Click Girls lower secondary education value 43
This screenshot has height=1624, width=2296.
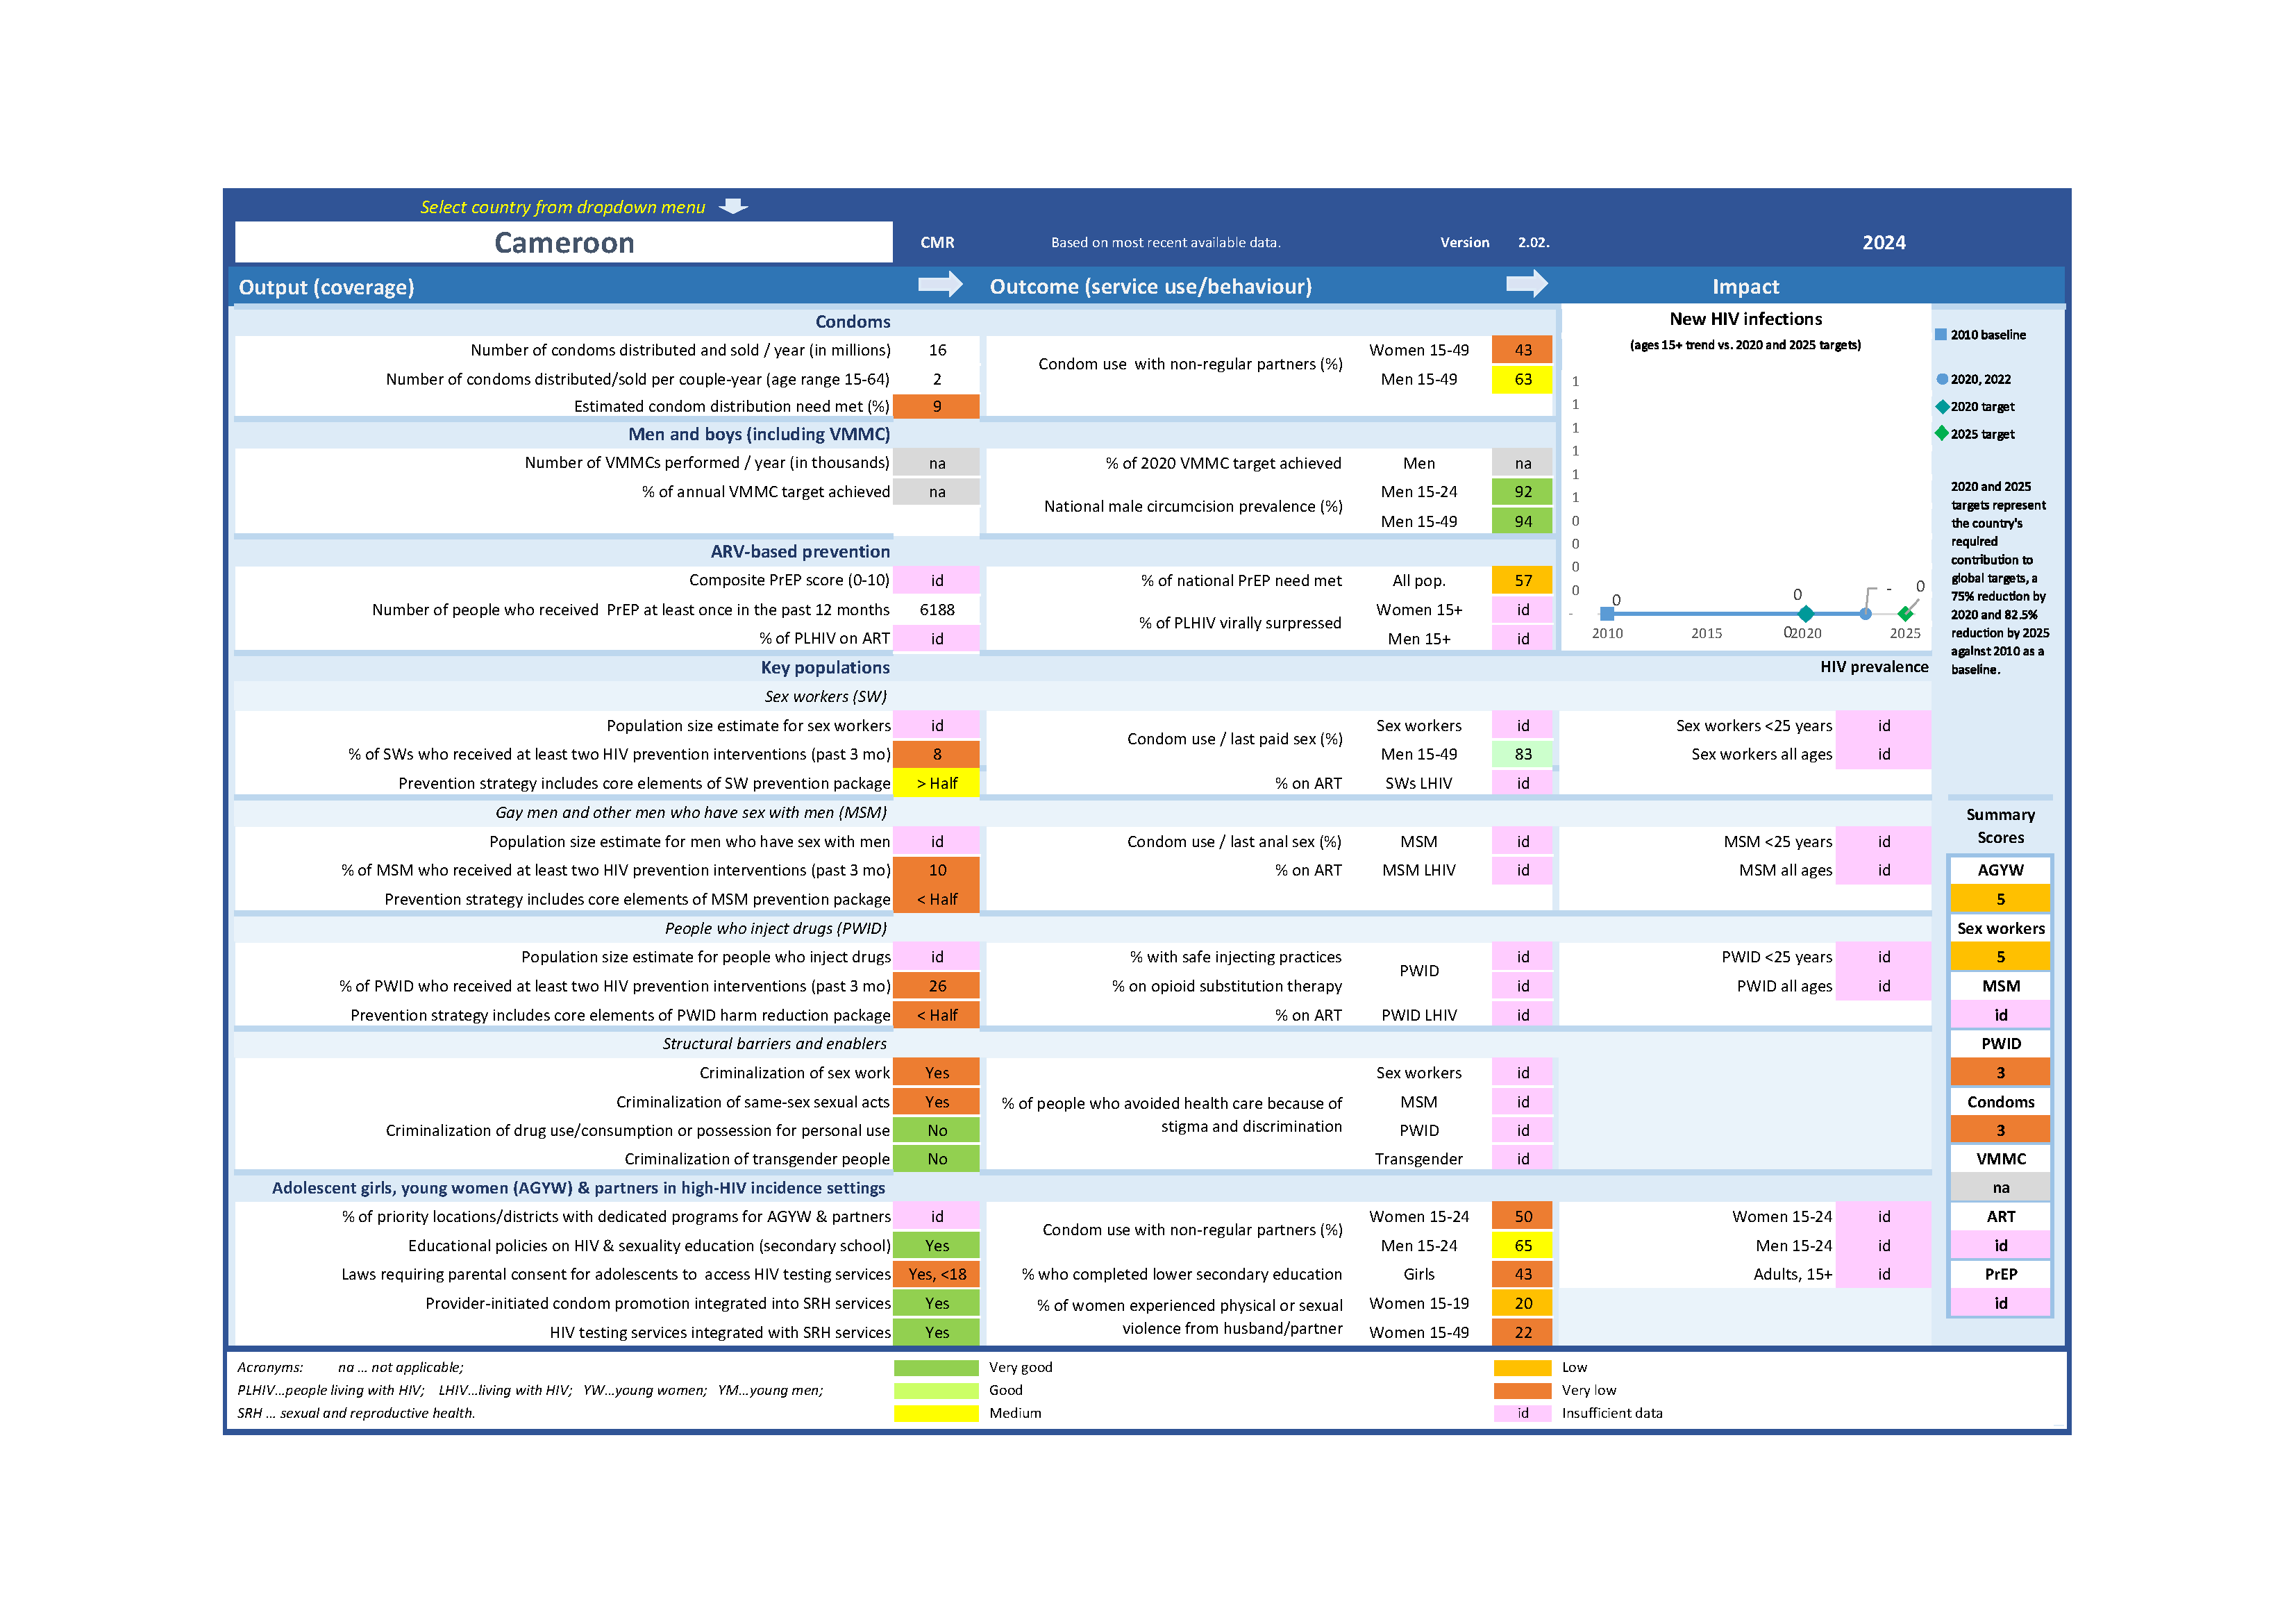point(1522,1274)
